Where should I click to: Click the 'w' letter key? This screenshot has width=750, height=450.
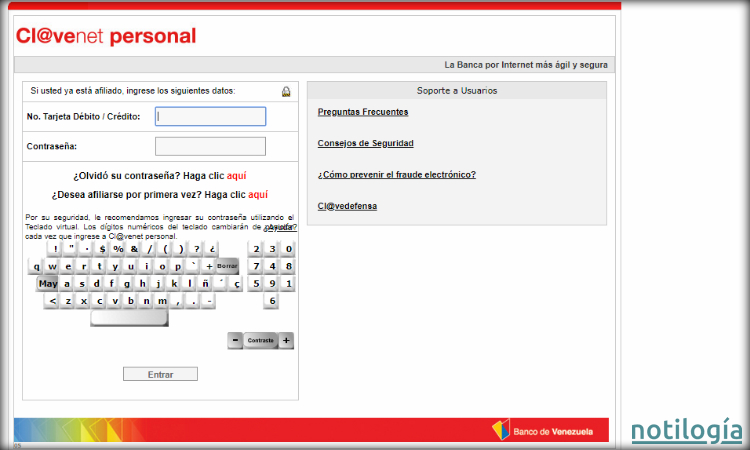click(52, 266)
